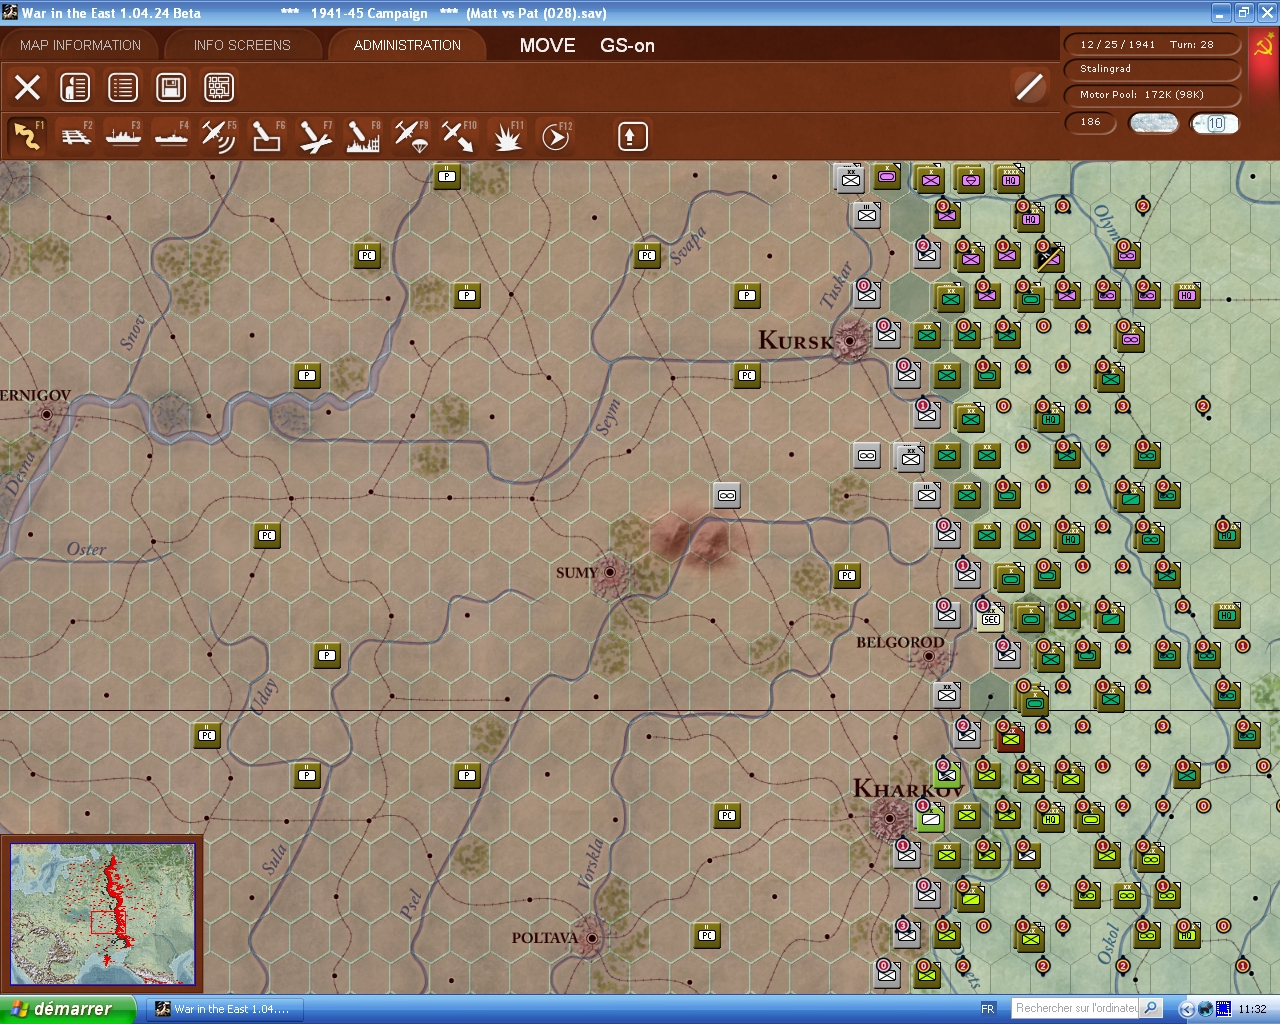Image resolution: width=1280 pixels, height=1024 pixels.
Task: Click the Vorskla river label
Action: click(x=591, y=863)
